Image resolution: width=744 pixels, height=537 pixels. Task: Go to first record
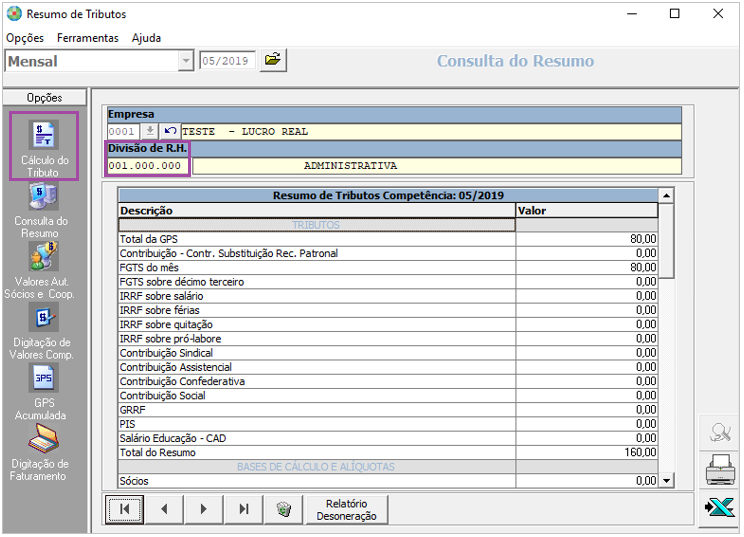(x=124, y=509)
